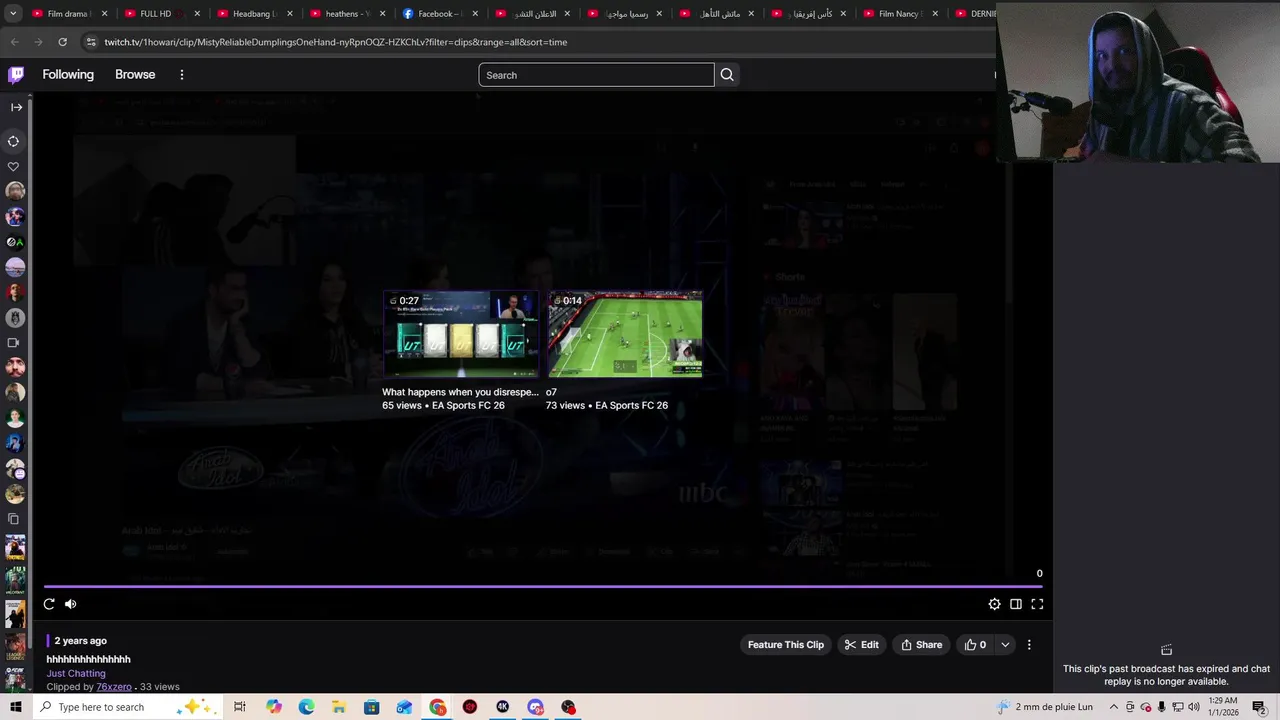The height and width of the screenshot is (720, 1280).
Task: Open the Just Chatting category link
Action: [76, 673]
